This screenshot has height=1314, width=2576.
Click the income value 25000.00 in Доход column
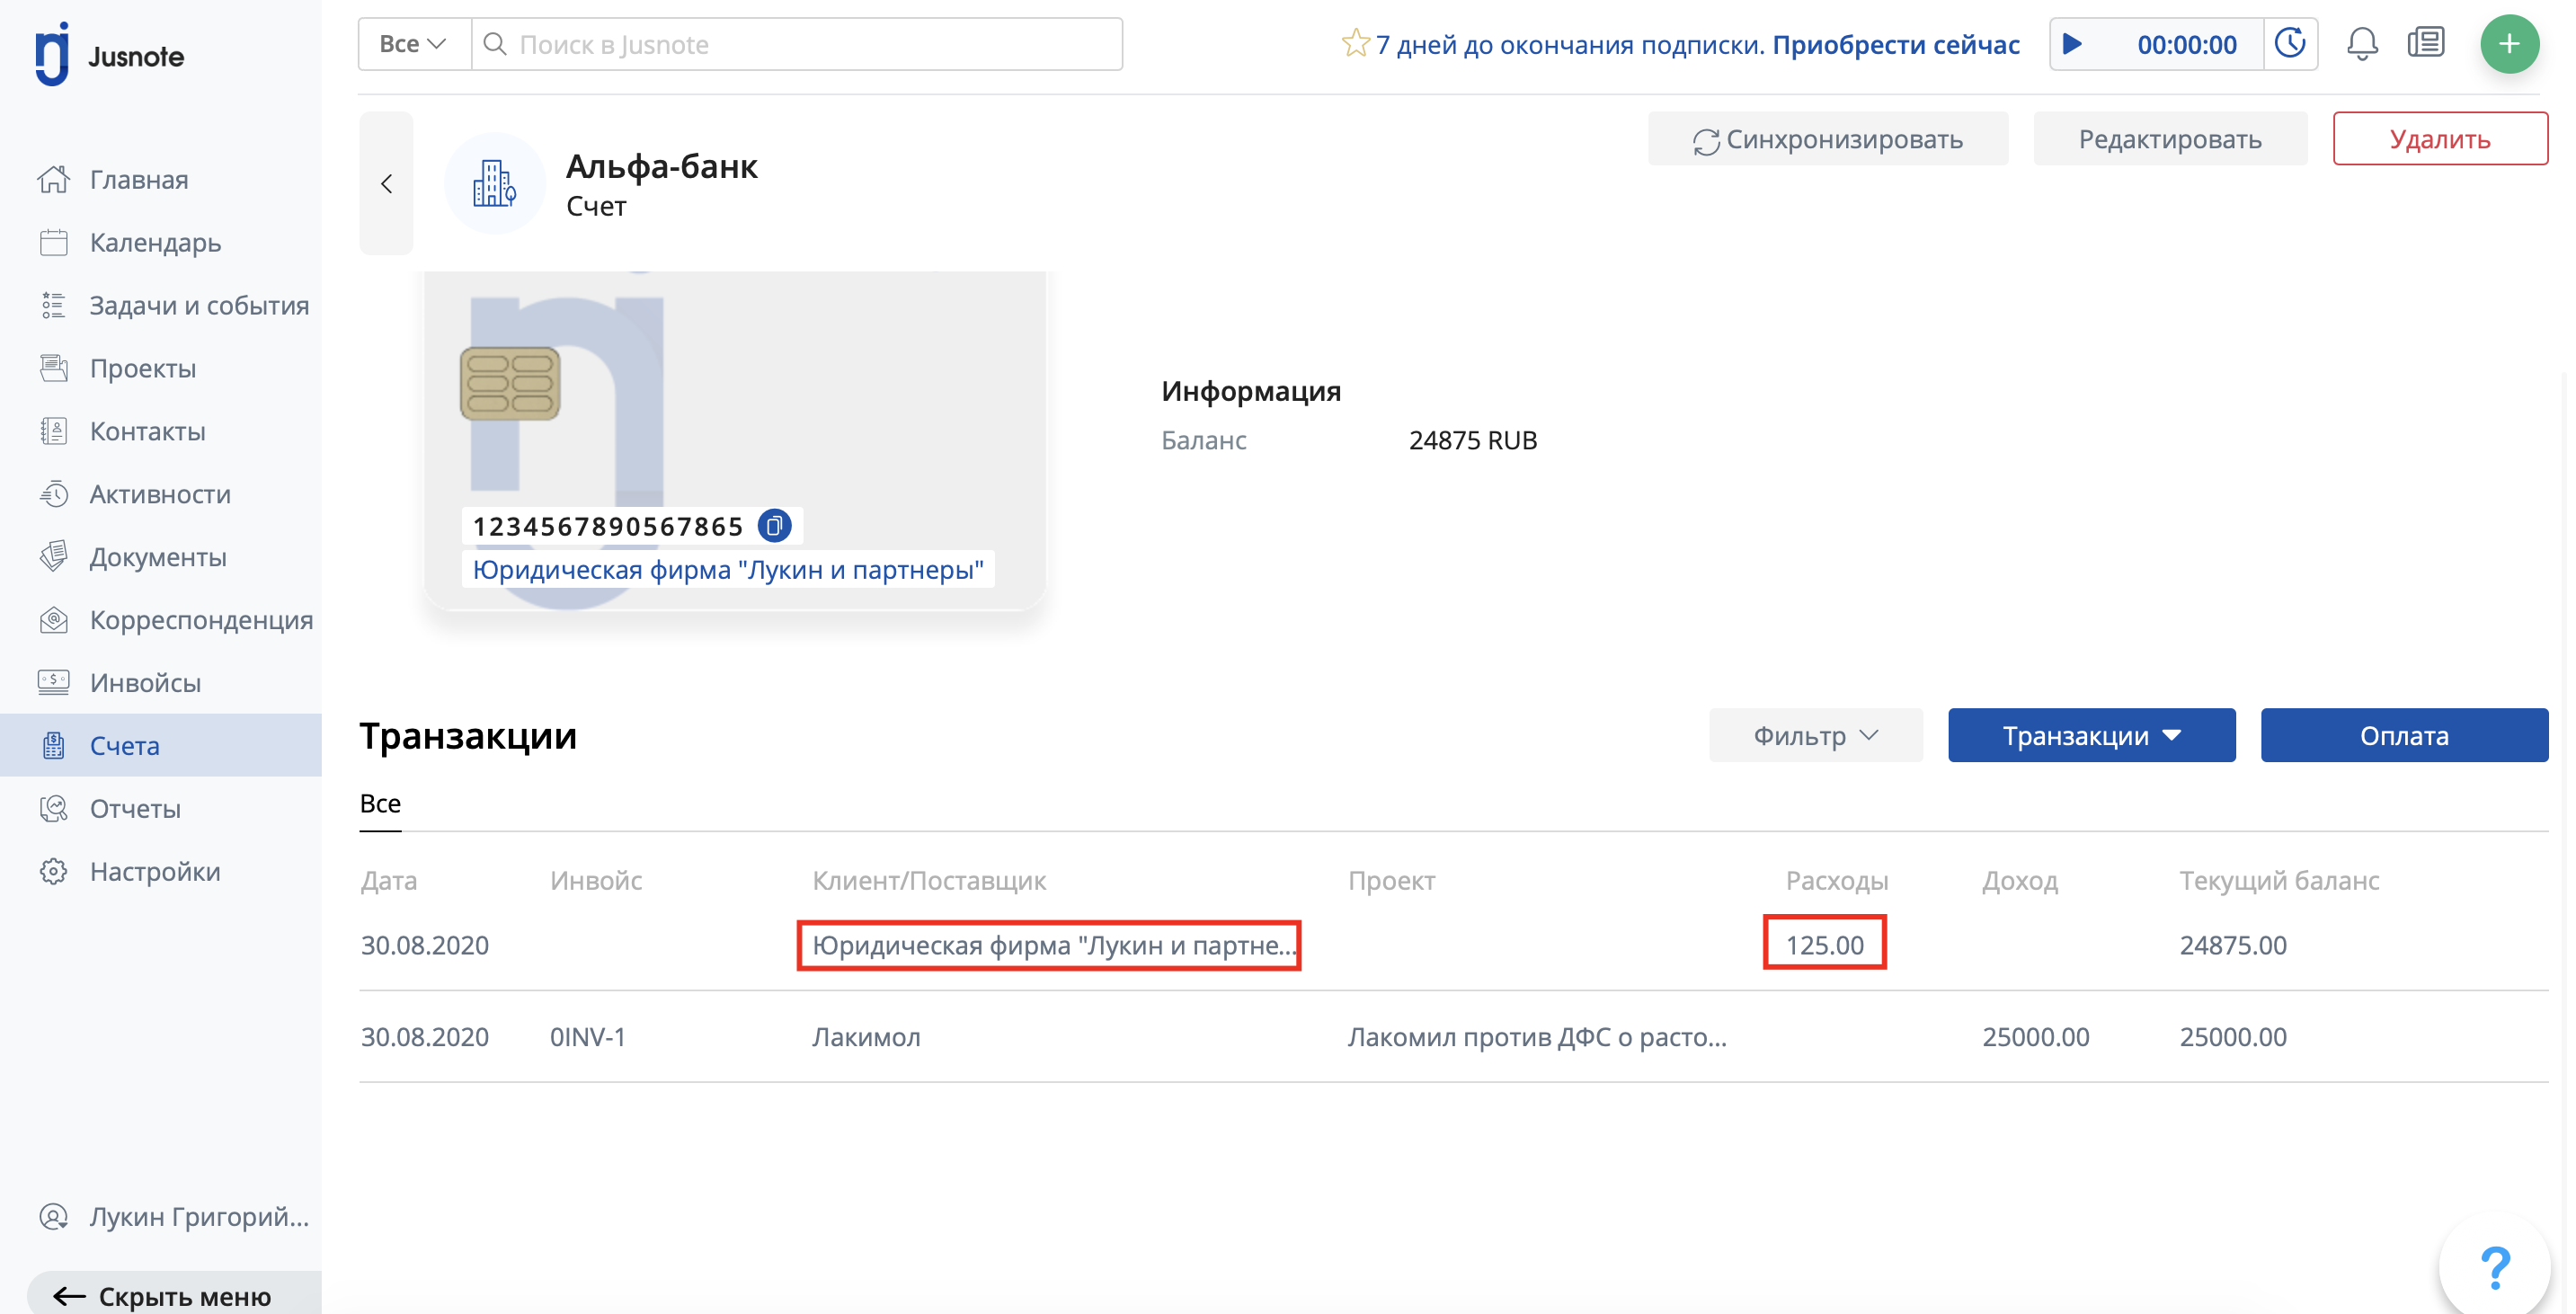(x=2036, y=1036)
